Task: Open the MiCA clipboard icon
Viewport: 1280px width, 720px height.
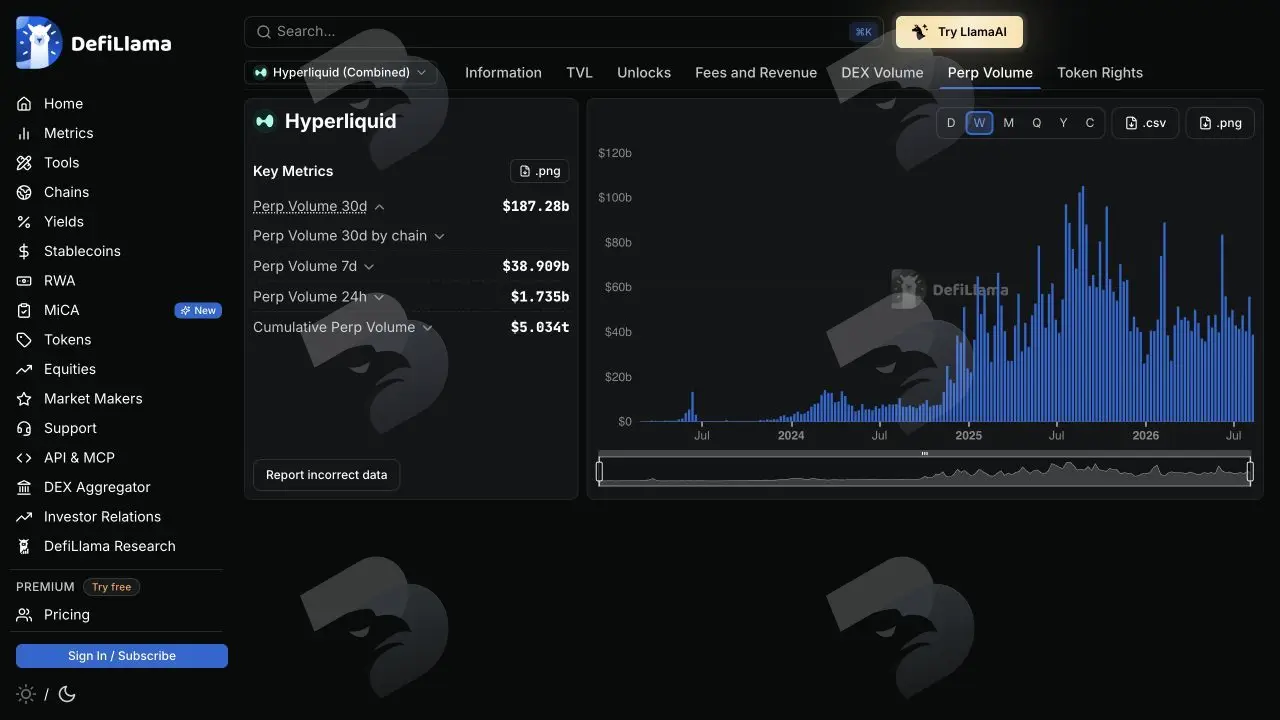Action: [25, 310]
